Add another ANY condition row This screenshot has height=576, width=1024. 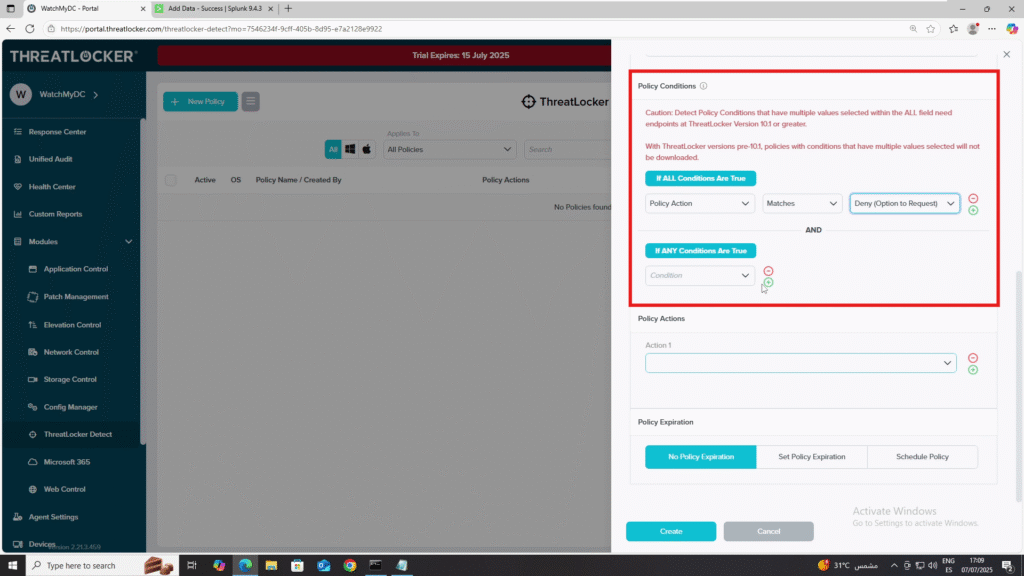click(768, 283)
